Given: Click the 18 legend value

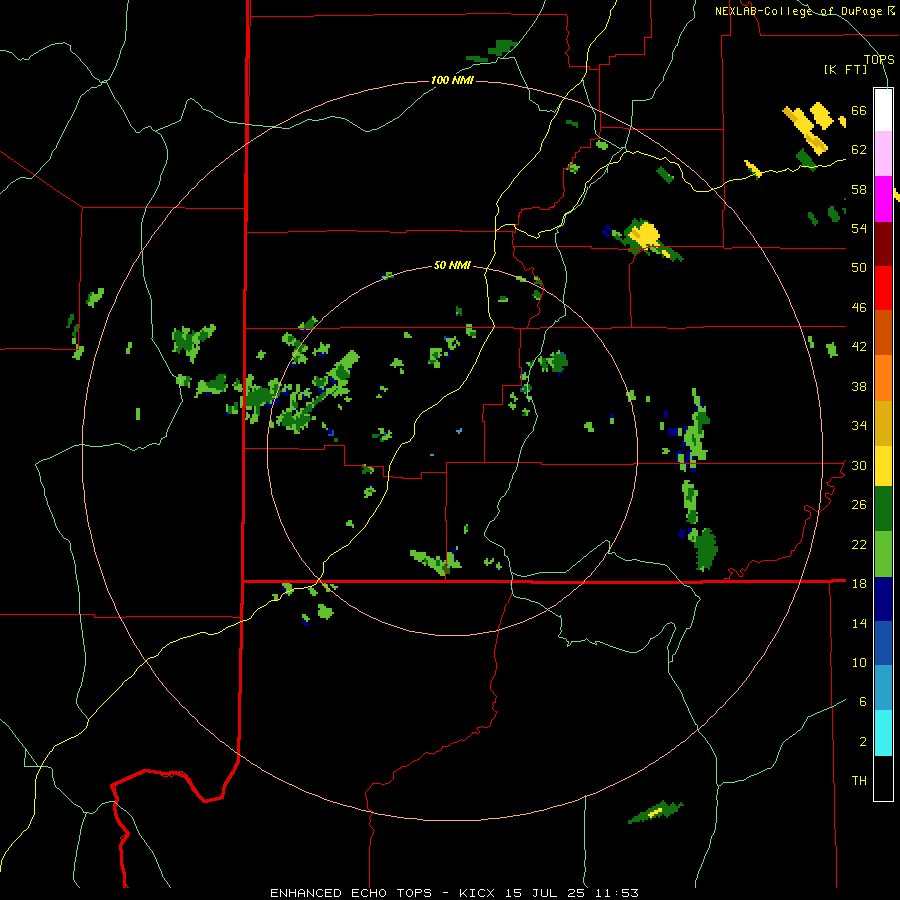Looking at the screenshot, I should click(859, 584).
